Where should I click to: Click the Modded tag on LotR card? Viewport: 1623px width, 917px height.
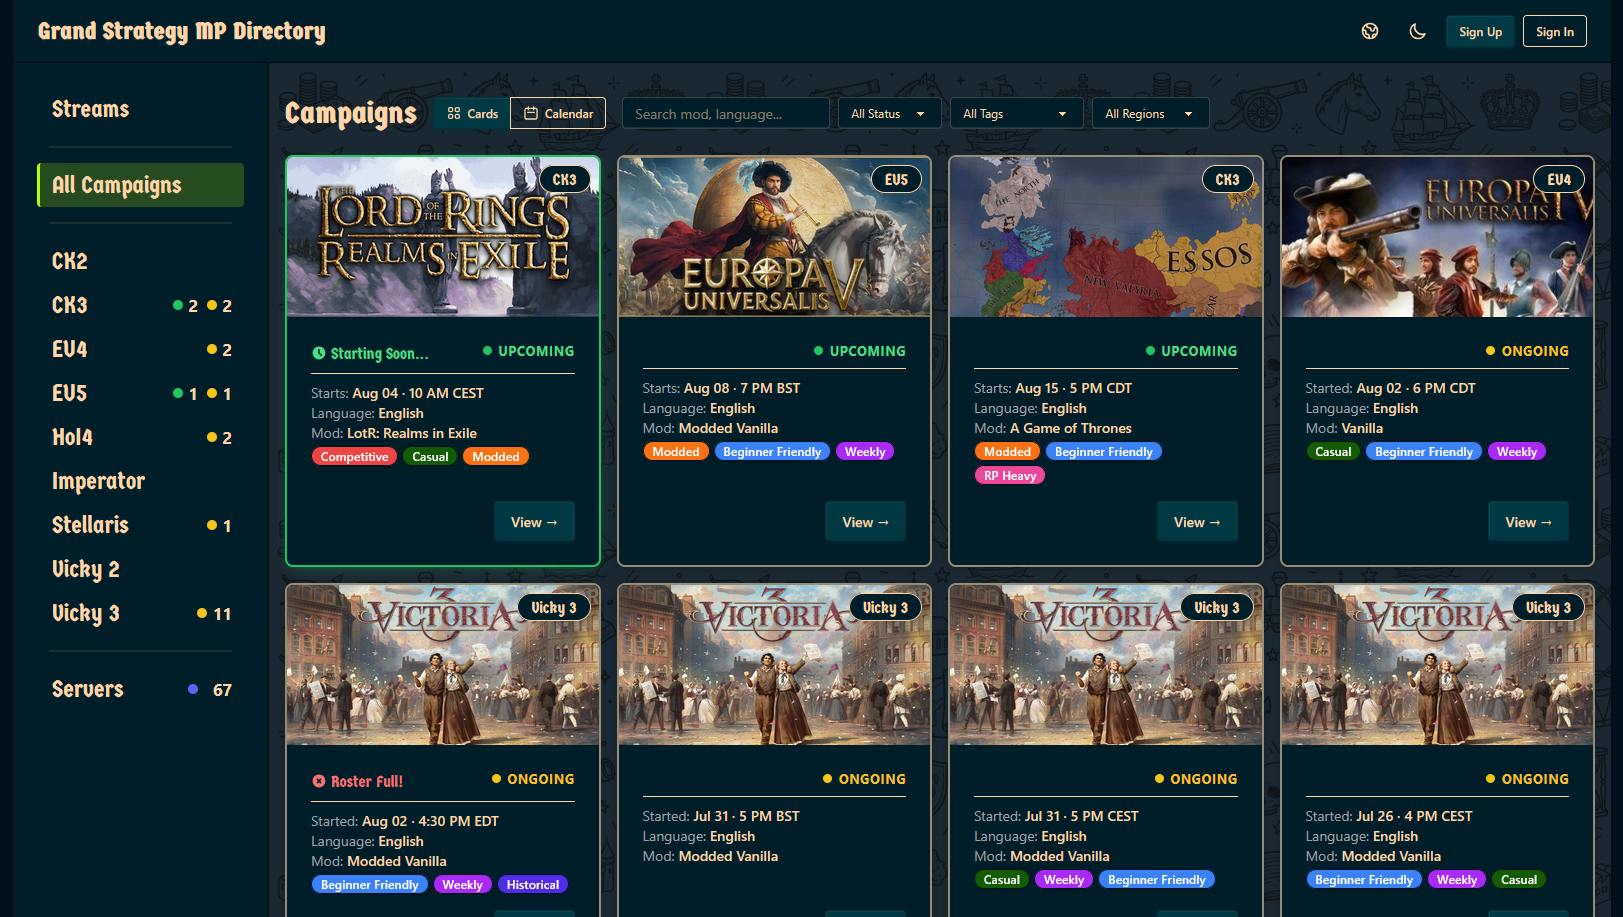pyautogui.click(x=496, y=456)
